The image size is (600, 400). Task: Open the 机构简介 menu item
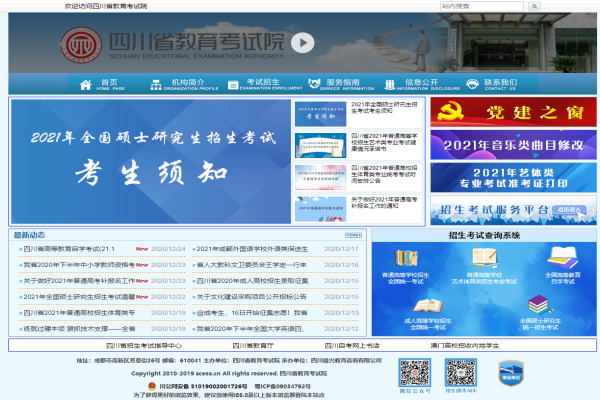pyautogui.click(x=191, y=84)
